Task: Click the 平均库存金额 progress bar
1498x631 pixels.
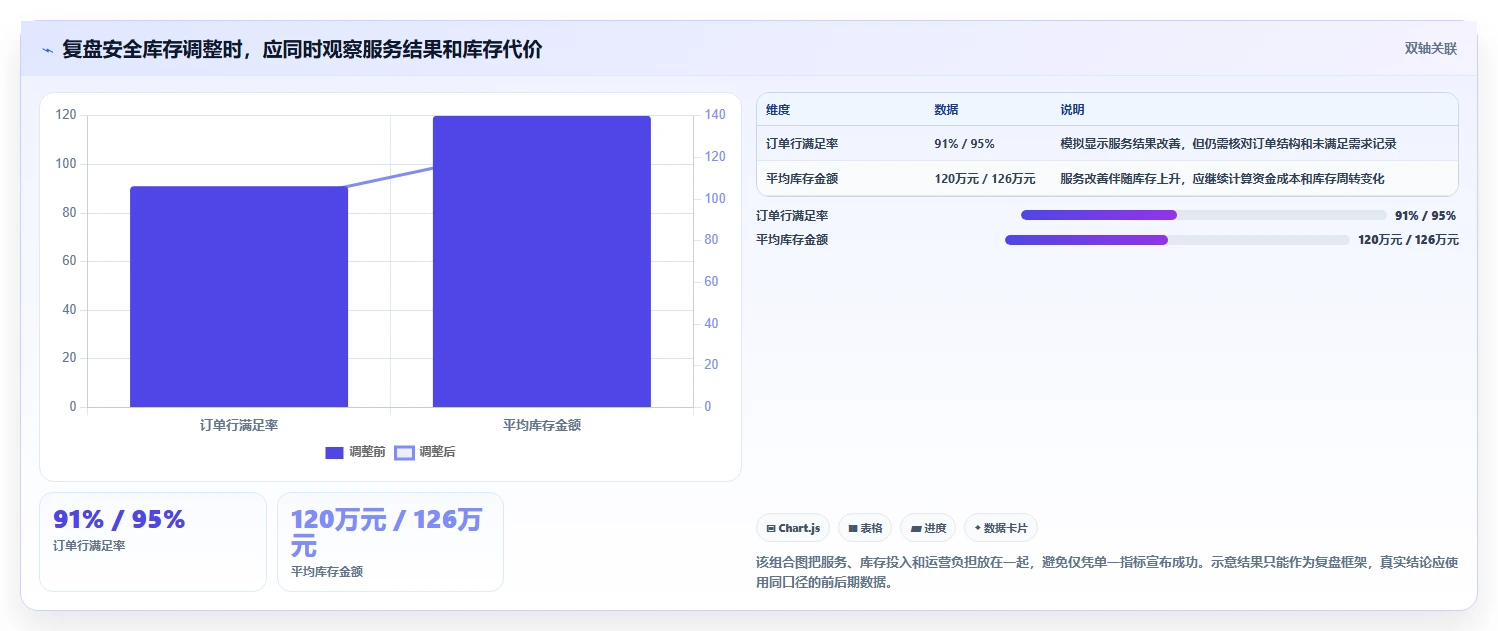Action: tap(1177, 240)
